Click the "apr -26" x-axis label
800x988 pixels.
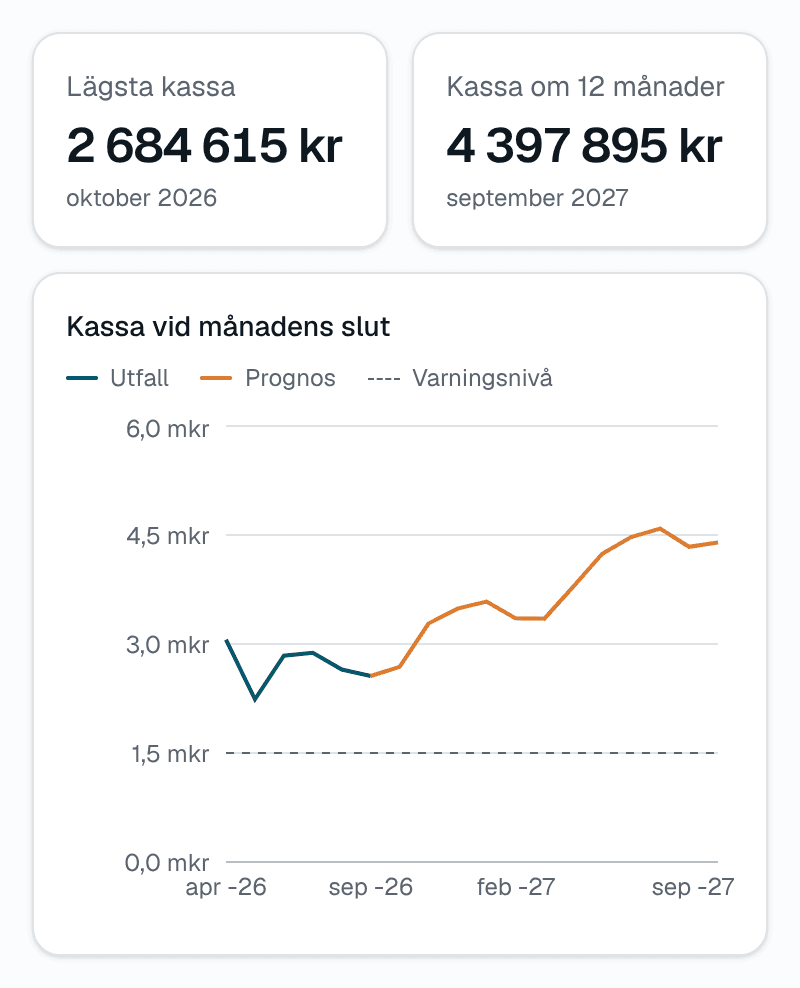tap(226, 887)
